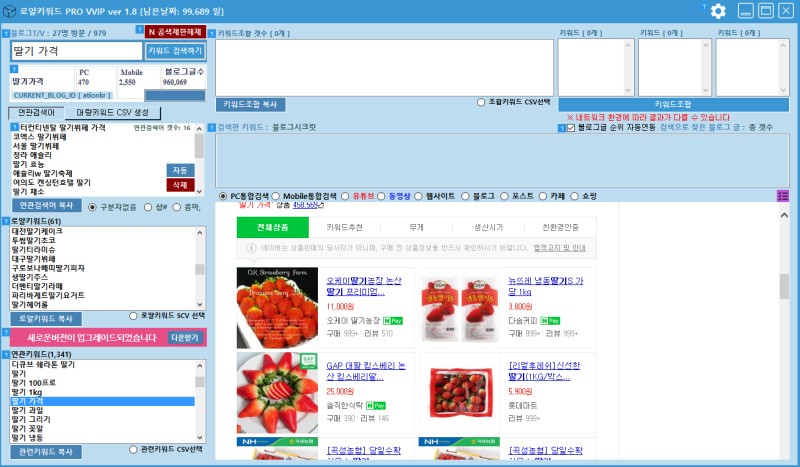Click red 삭제 button
The image size is (800, 467).
(180, 185)
